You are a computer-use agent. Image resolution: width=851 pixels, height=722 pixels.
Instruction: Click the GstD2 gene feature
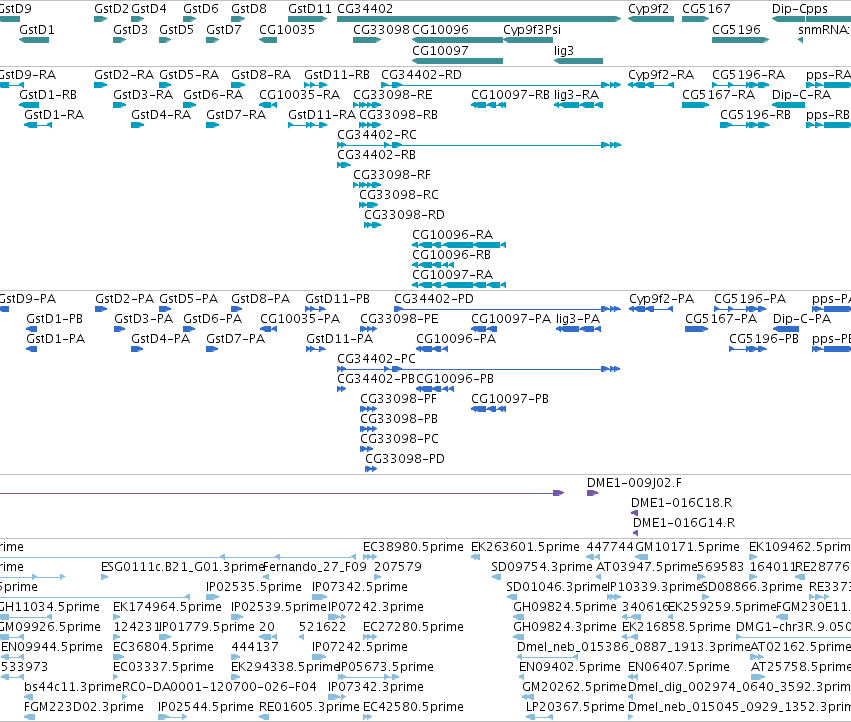[101, 19]
